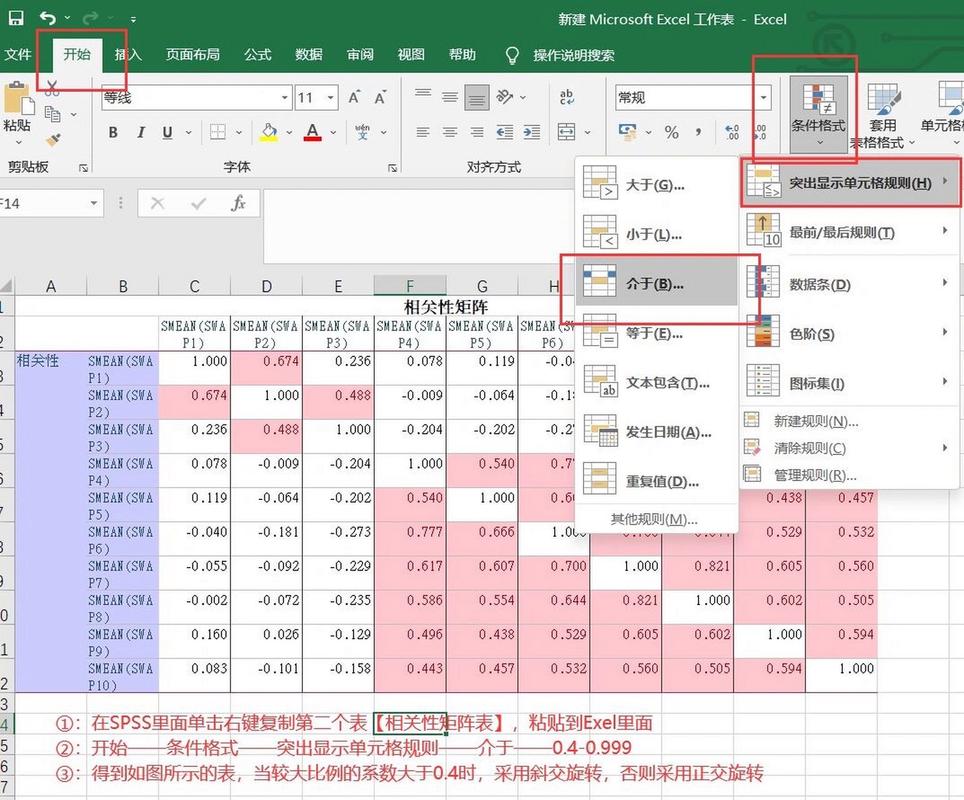The width and height of the screenshot is (964, 800).
Task: Select 文本包含(T) rule
Action: coord(656,382)
